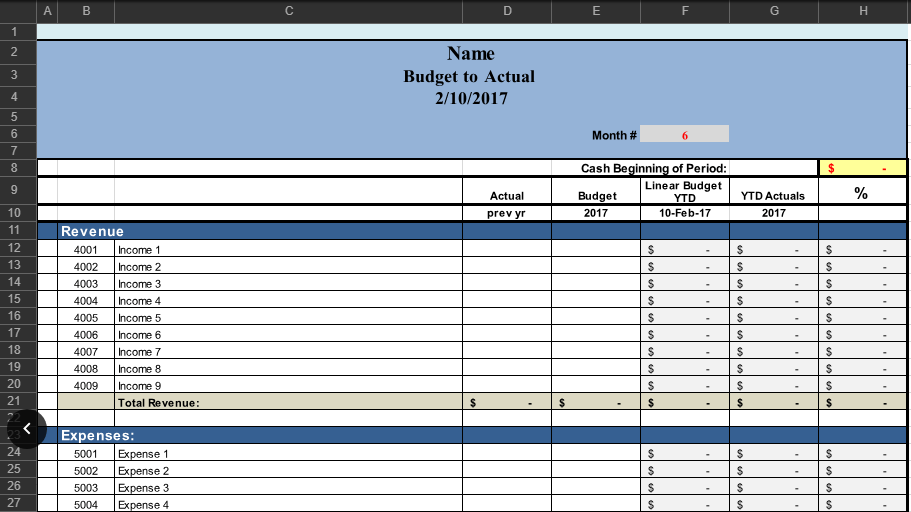This screenshot has width=911, height=512.
Task: Select account code 5003 cell
Action: coord(86,488)
